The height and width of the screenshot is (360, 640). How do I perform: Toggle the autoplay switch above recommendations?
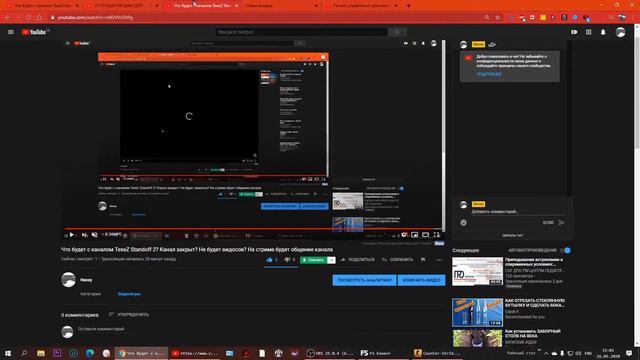(565, 250)
